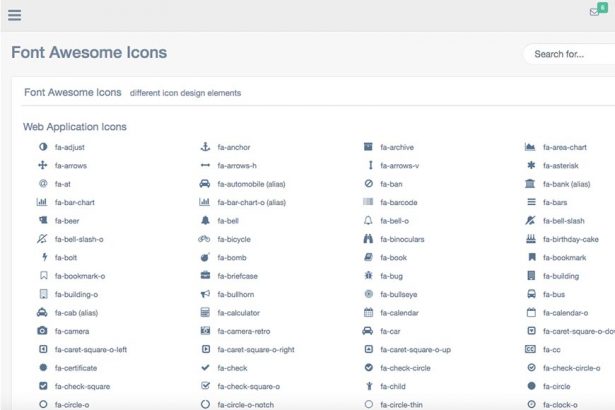Open the hamburger sidebar menu
The width and height of the screenshot is (615, 410).
coord(14,15)
